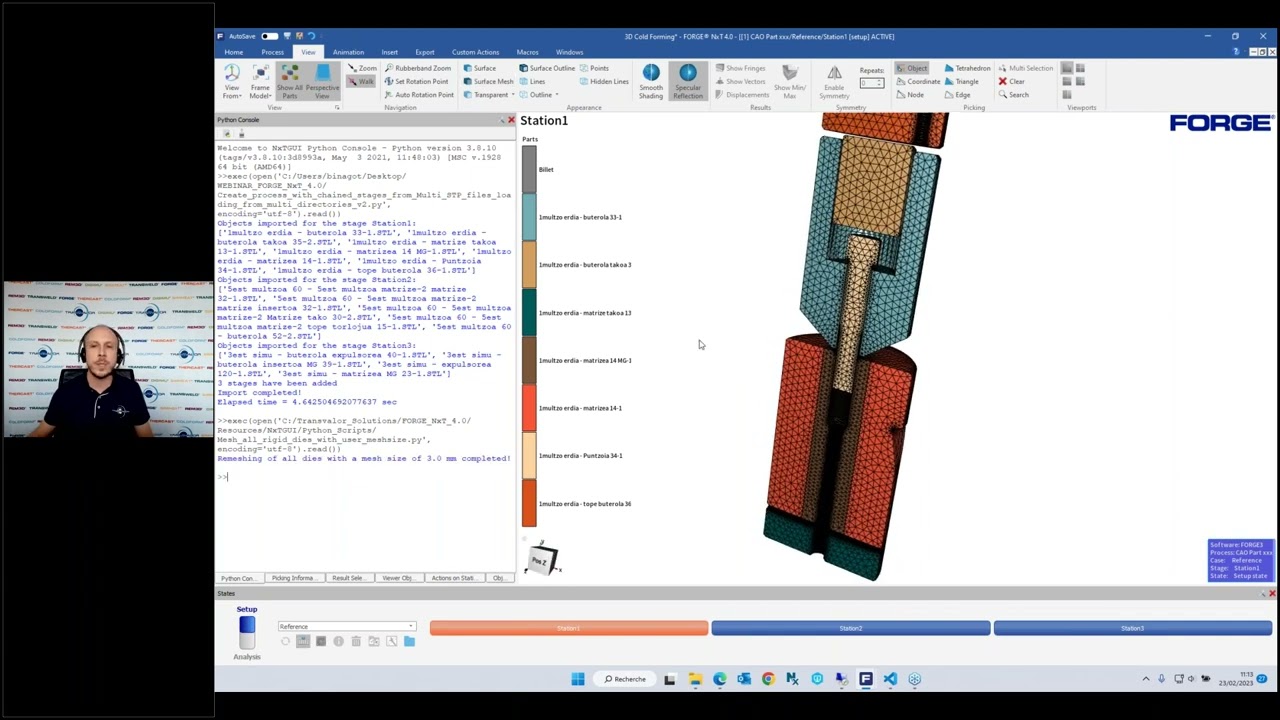
Task: Select the Station2 stage bar
Action: coord(850,628)
